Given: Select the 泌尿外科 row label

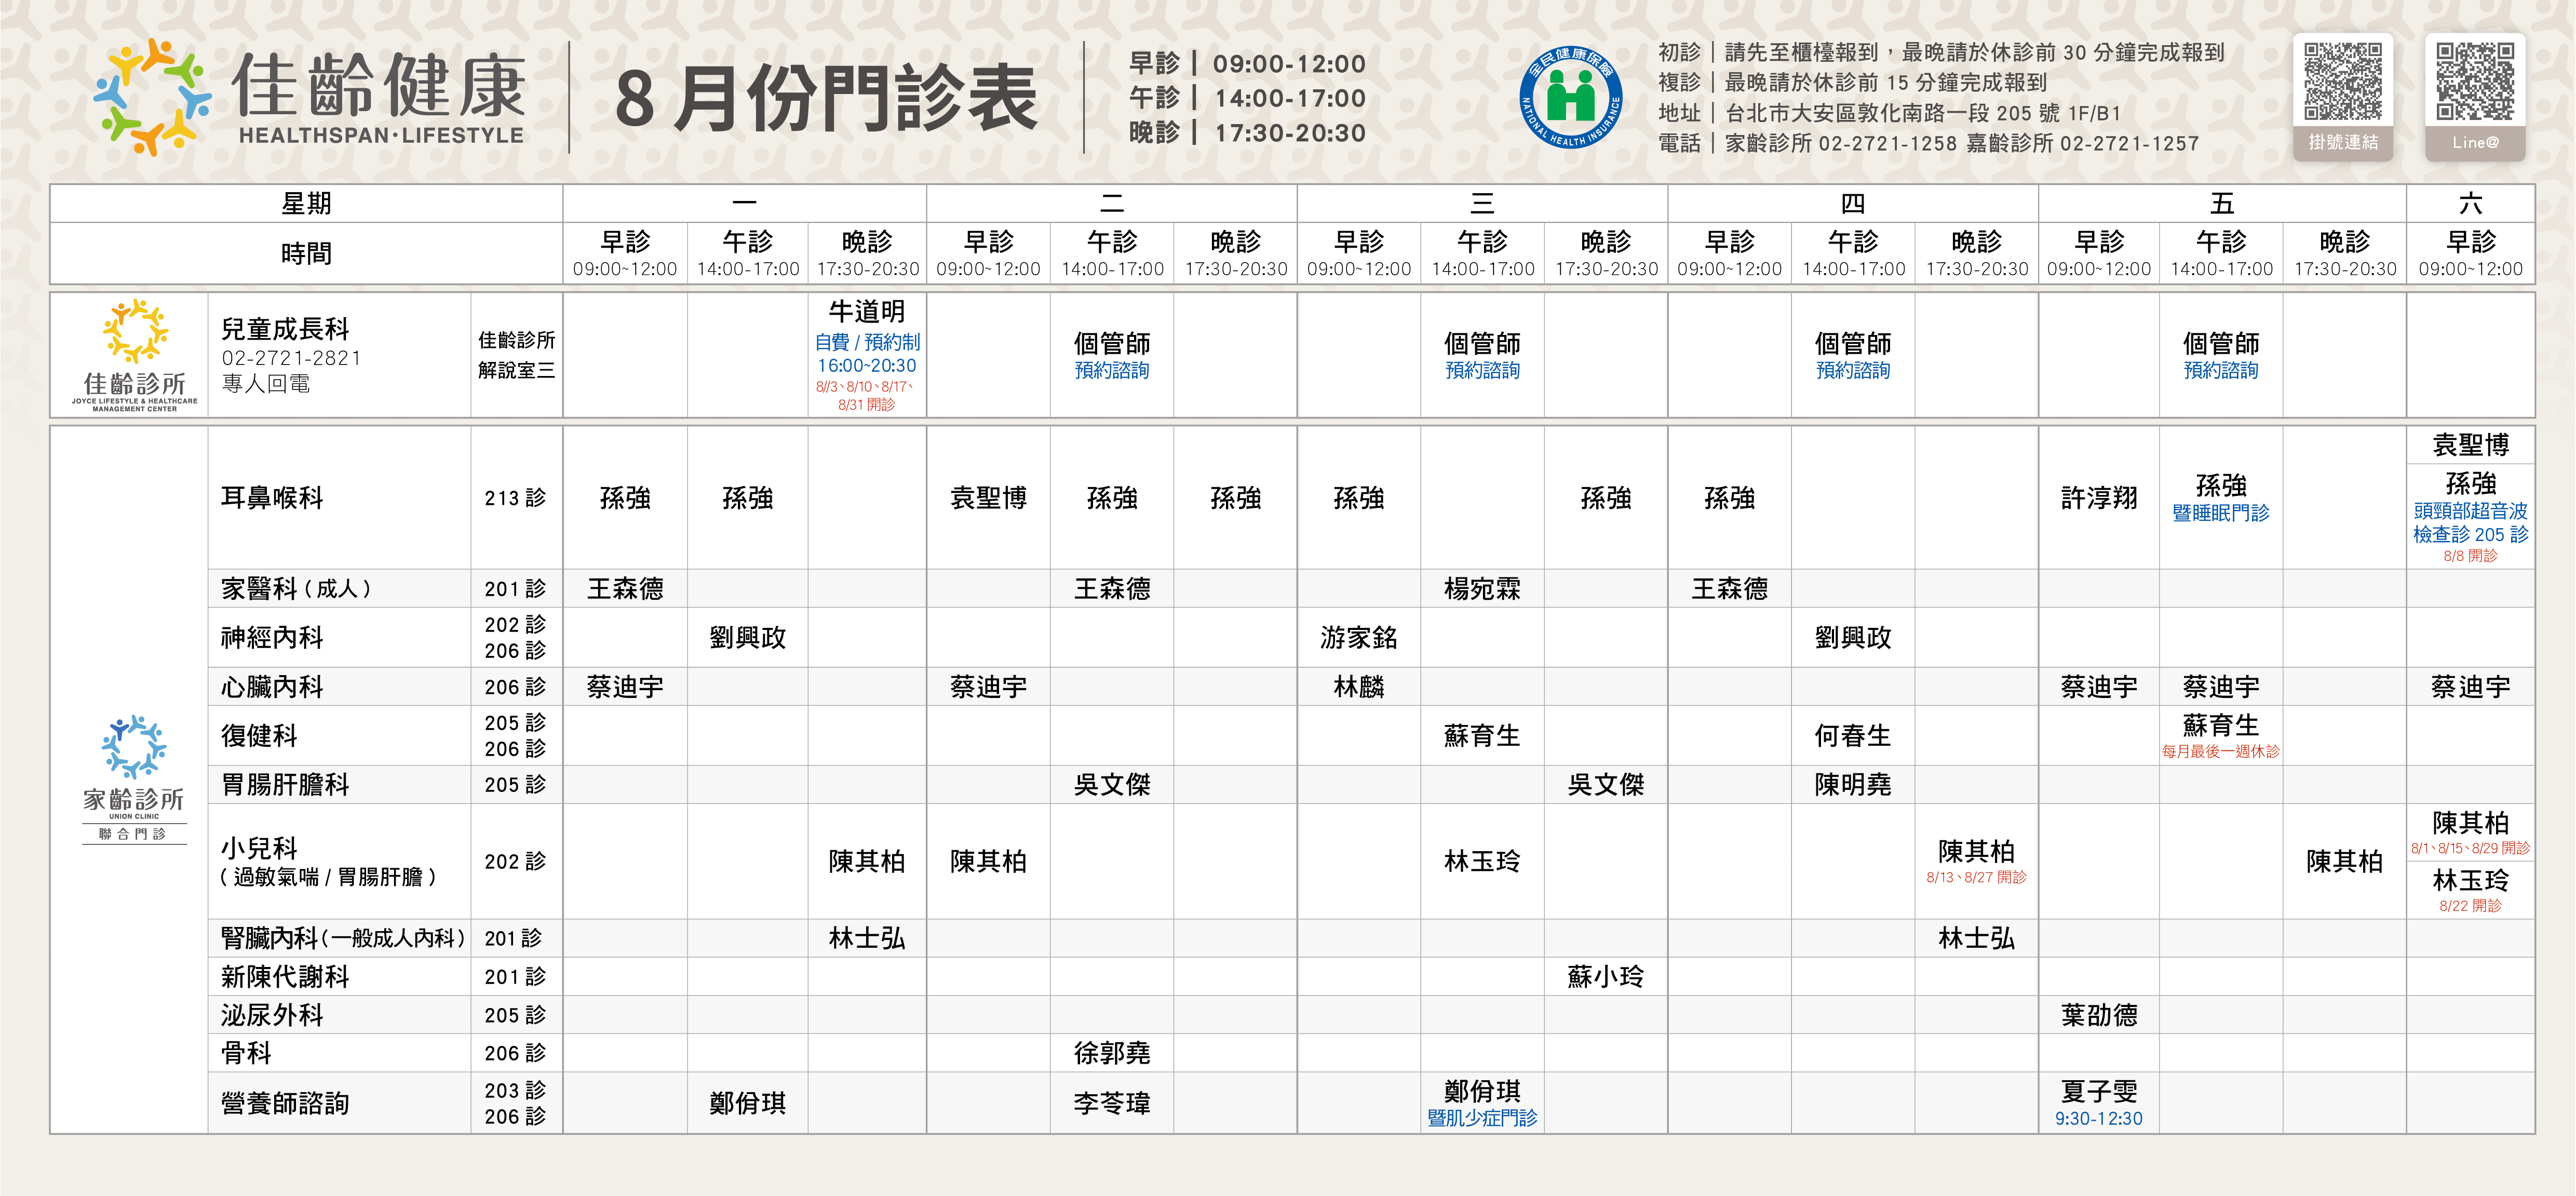Looking at the screenshot, I should click(x=272, y=1015).
